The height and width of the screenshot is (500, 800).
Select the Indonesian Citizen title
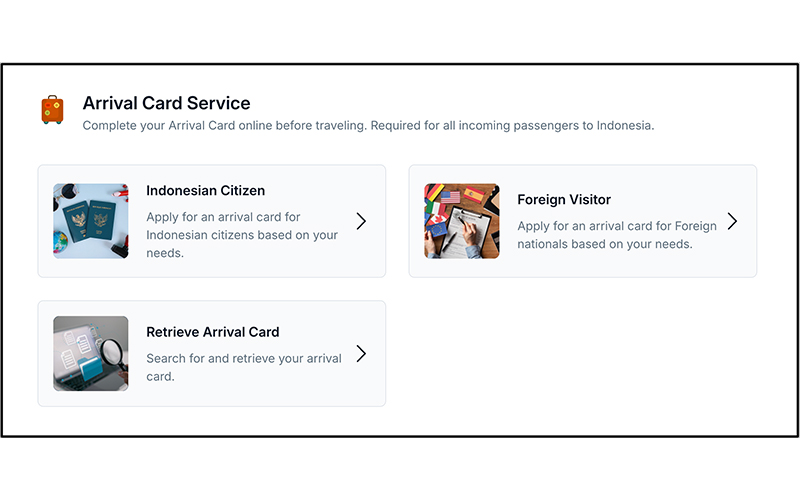(205, 190)
